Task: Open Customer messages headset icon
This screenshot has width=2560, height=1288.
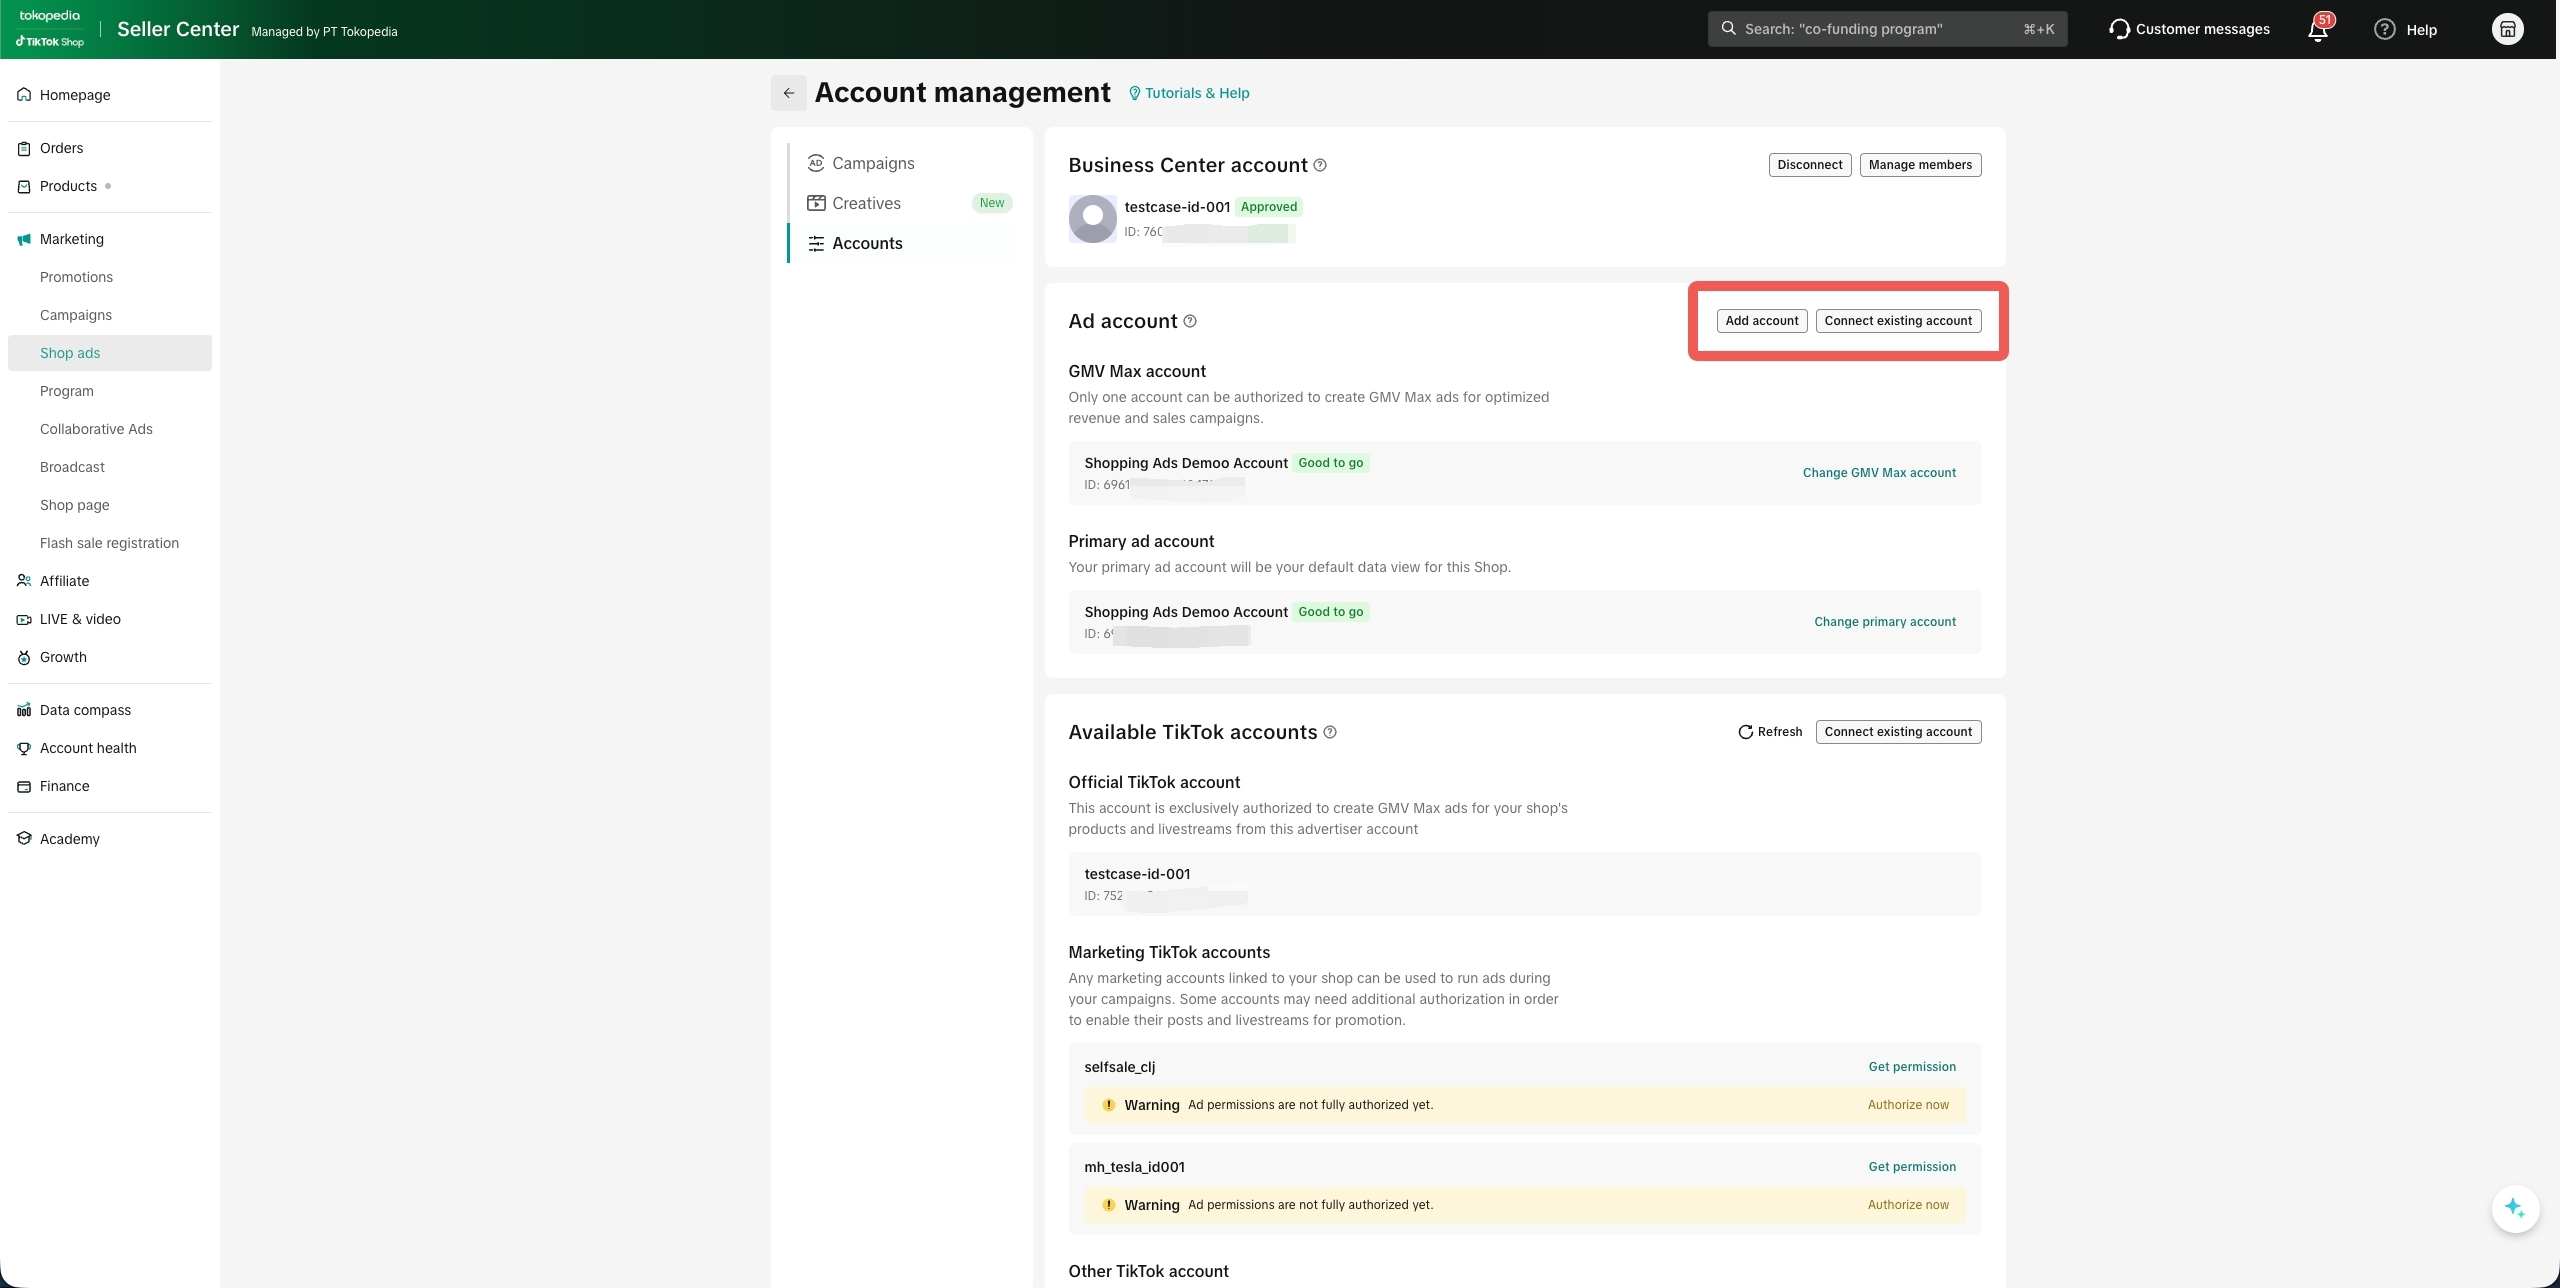Action: click(x=2118, y=29)
